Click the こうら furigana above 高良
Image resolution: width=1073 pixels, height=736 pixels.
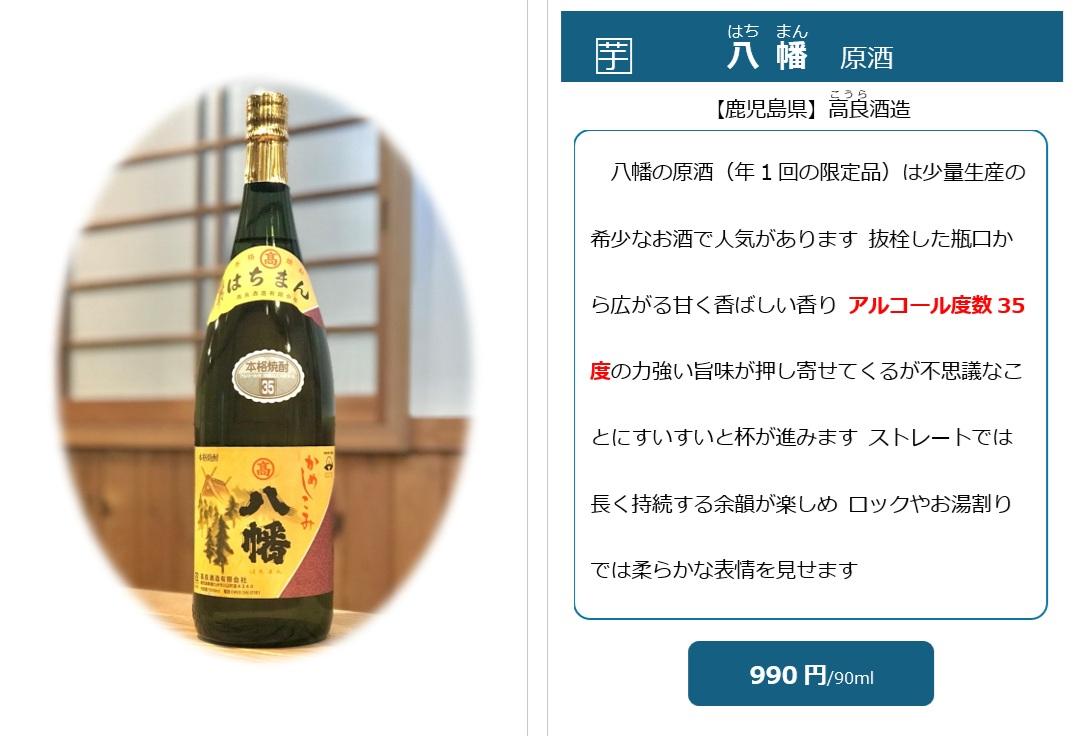point(849,94)
